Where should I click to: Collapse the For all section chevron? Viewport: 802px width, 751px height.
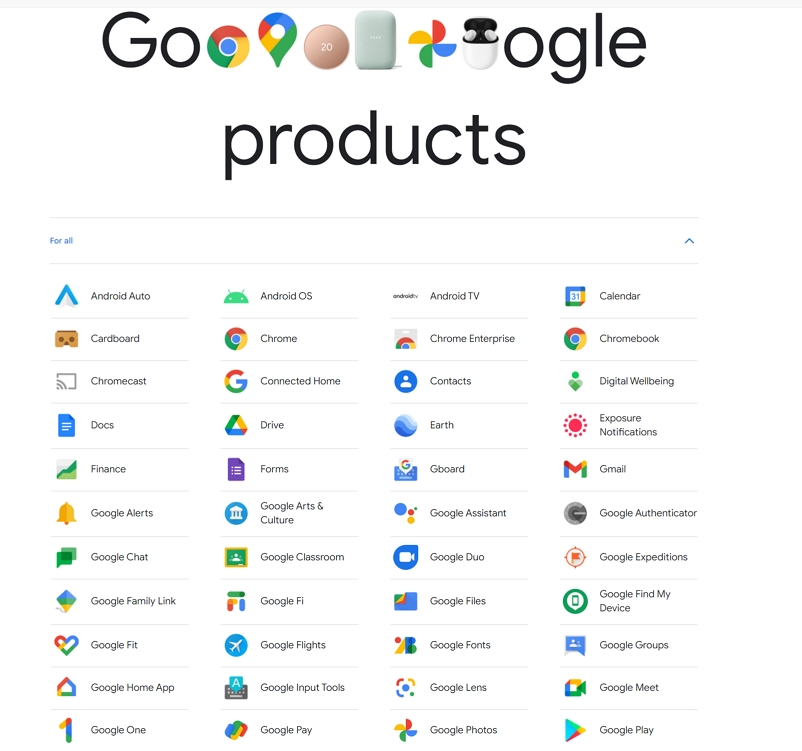coord(689,241)
